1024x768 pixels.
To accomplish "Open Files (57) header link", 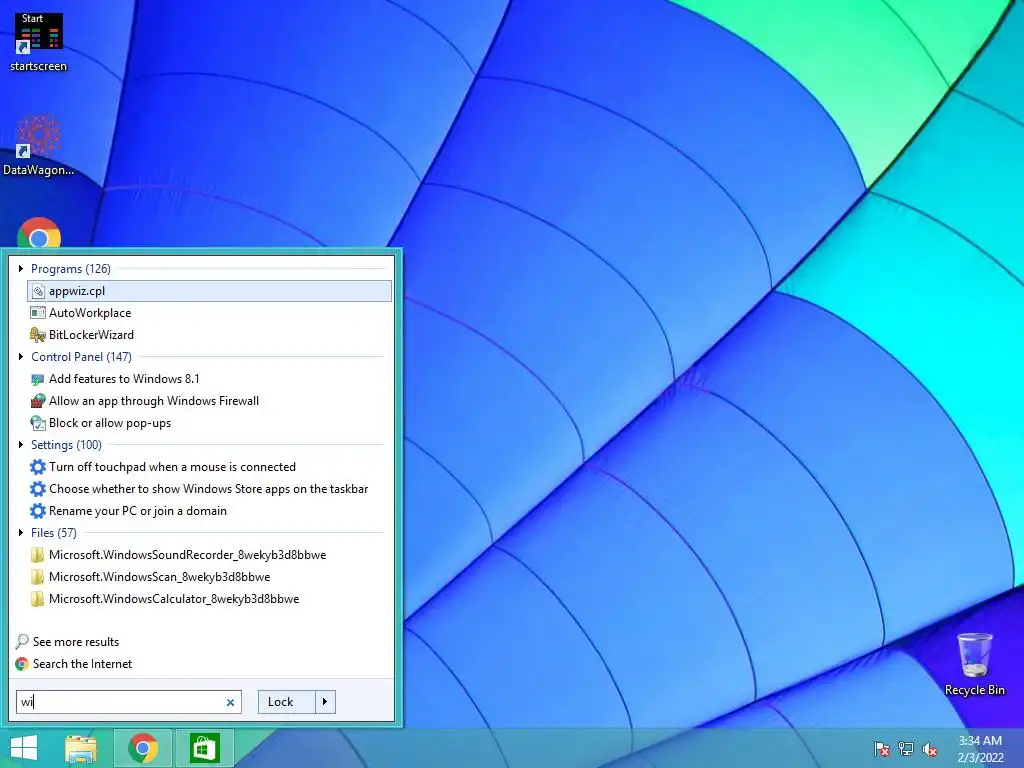I will pos(54,533).
